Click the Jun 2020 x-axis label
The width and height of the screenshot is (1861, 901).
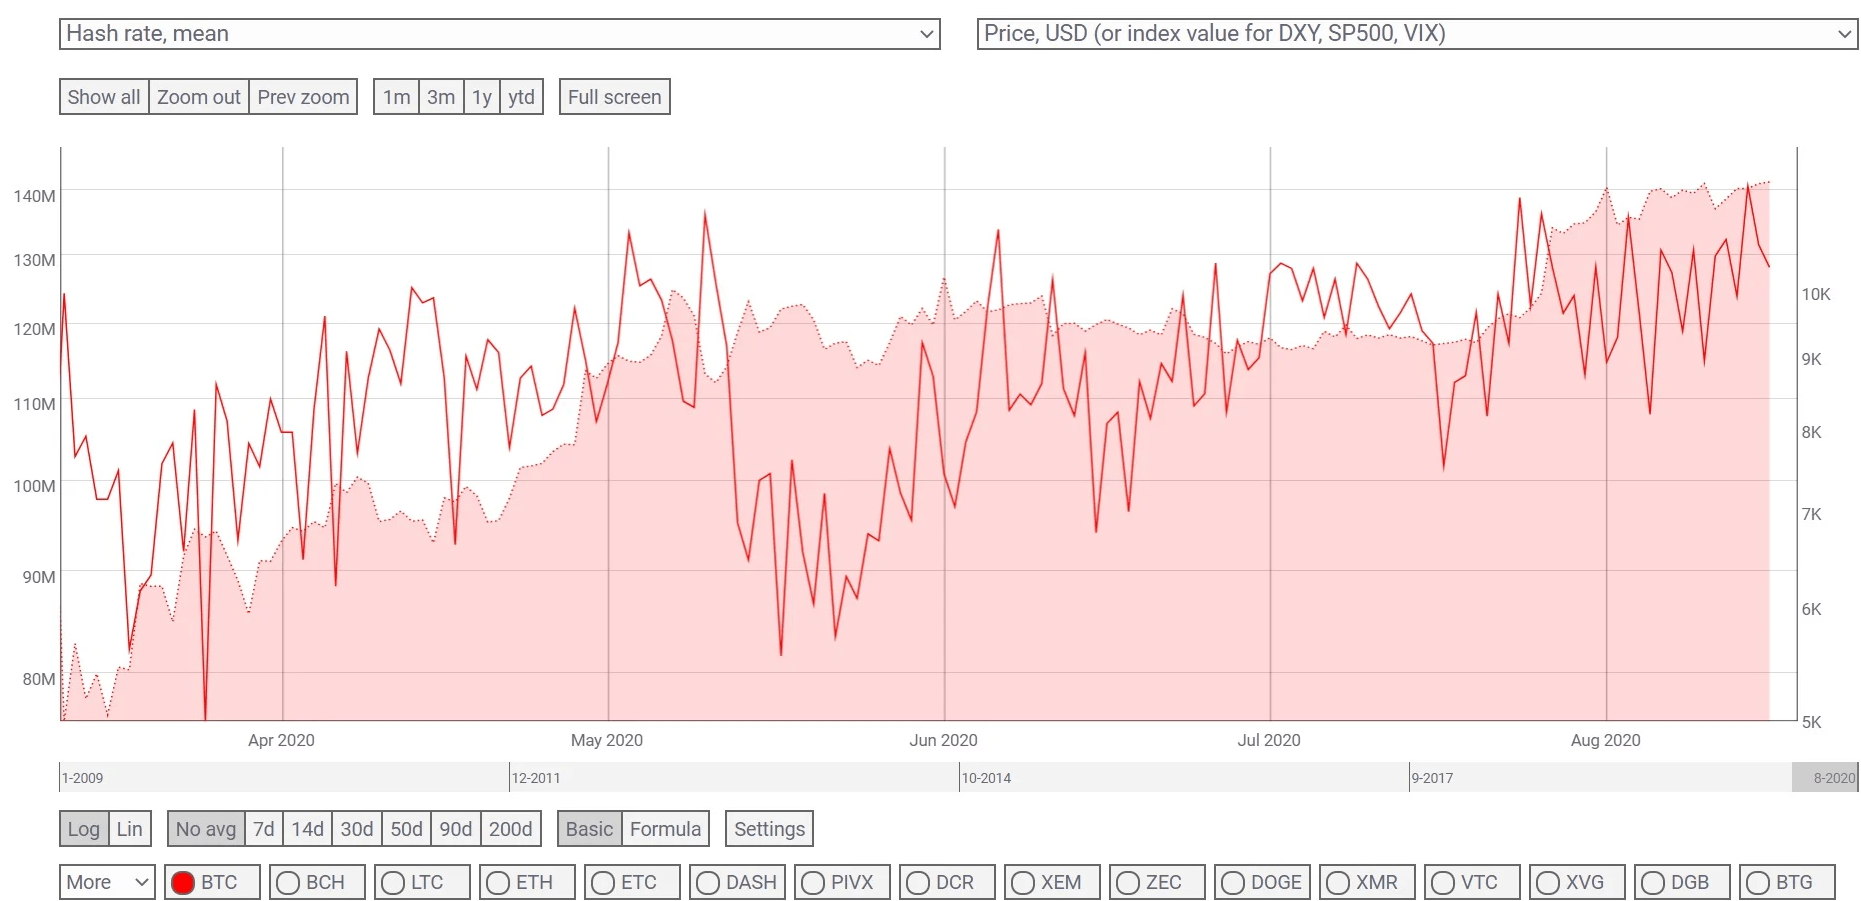943,740
